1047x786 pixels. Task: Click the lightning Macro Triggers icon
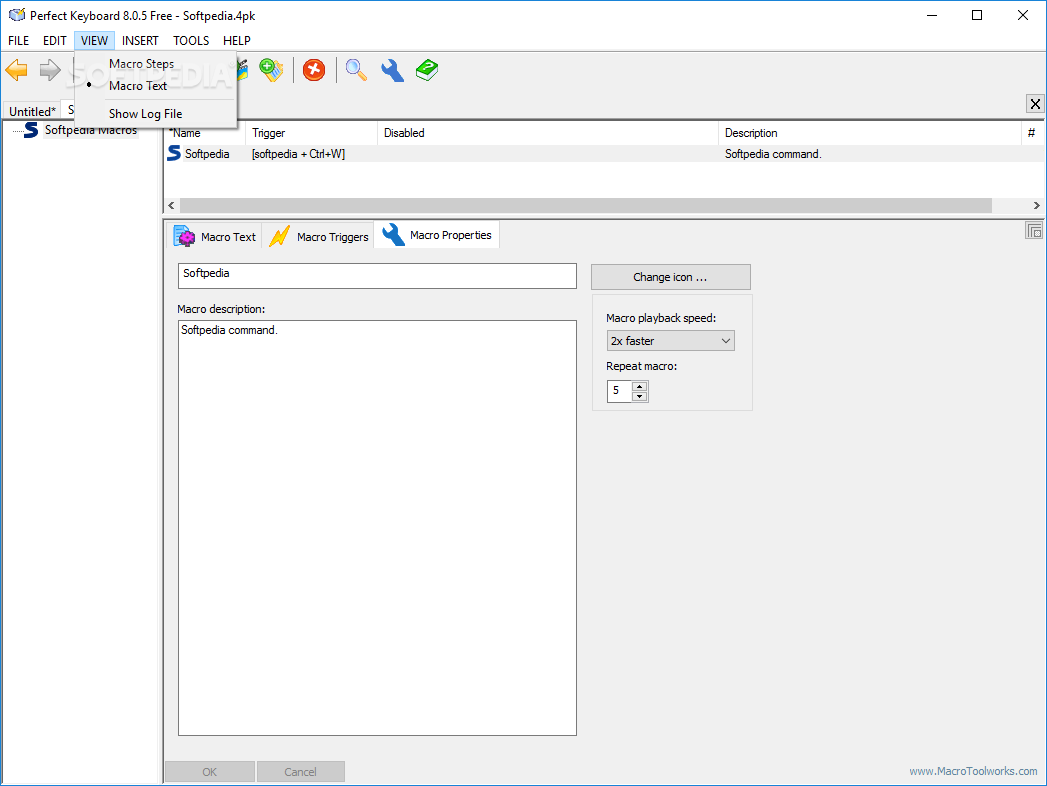279,236
